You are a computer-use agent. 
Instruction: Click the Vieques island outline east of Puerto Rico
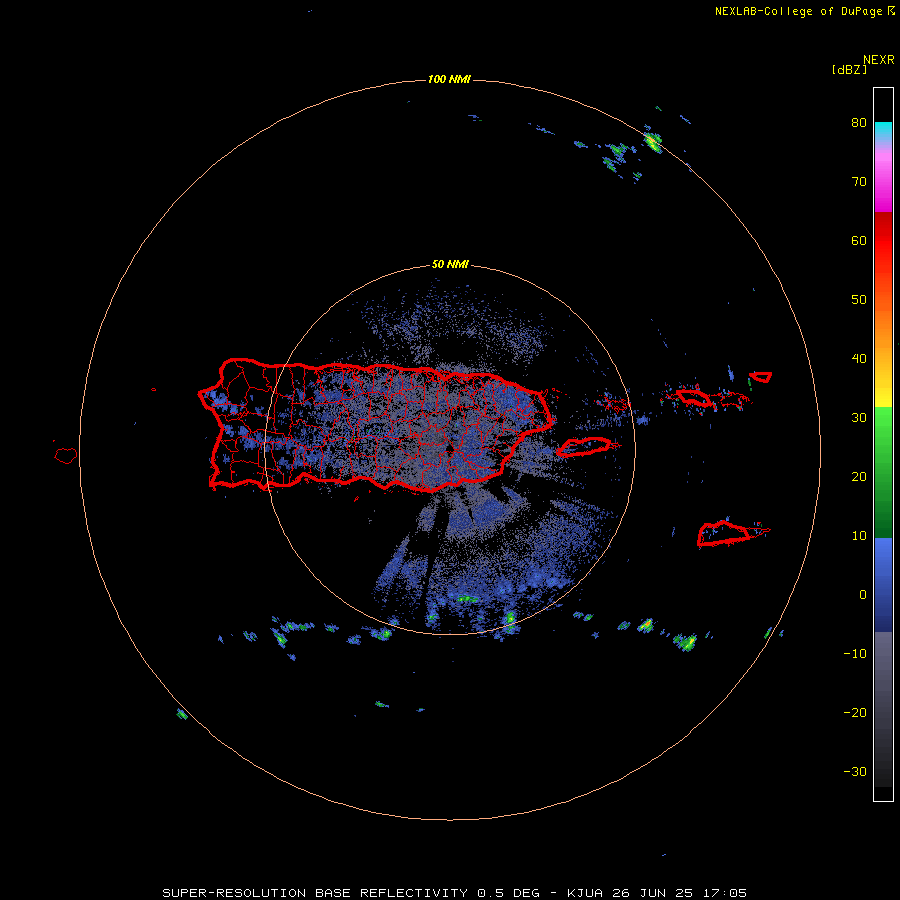point(584,447)
